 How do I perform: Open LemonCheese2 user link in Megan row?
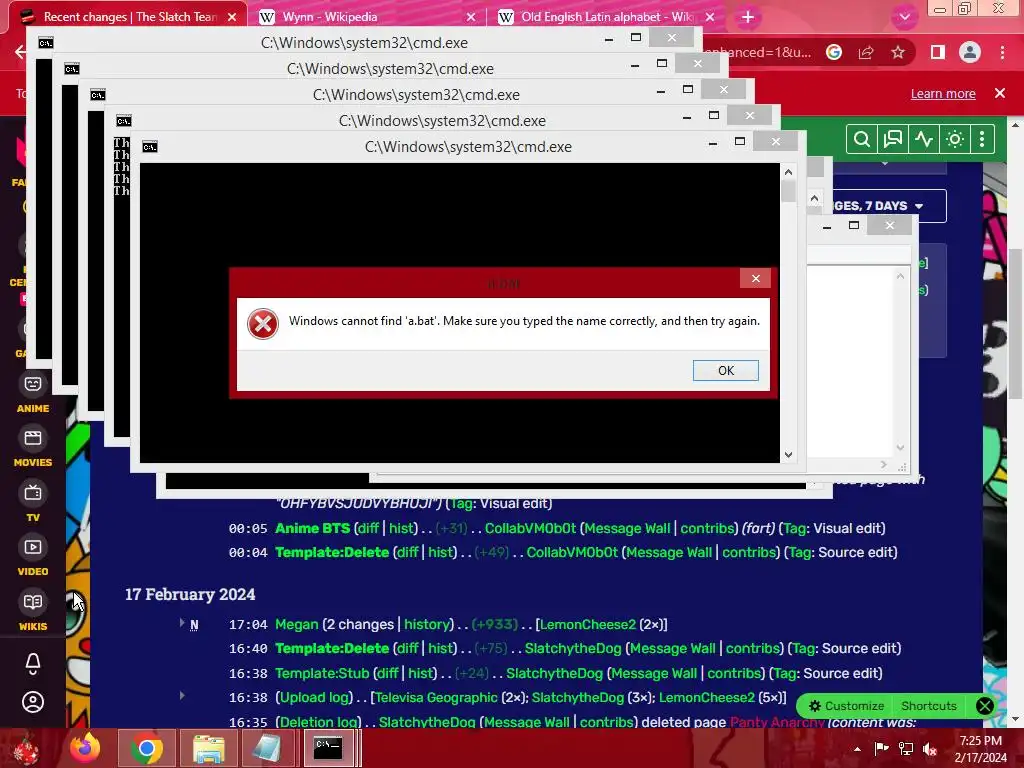pyautogui.click(x=588, y=624)
